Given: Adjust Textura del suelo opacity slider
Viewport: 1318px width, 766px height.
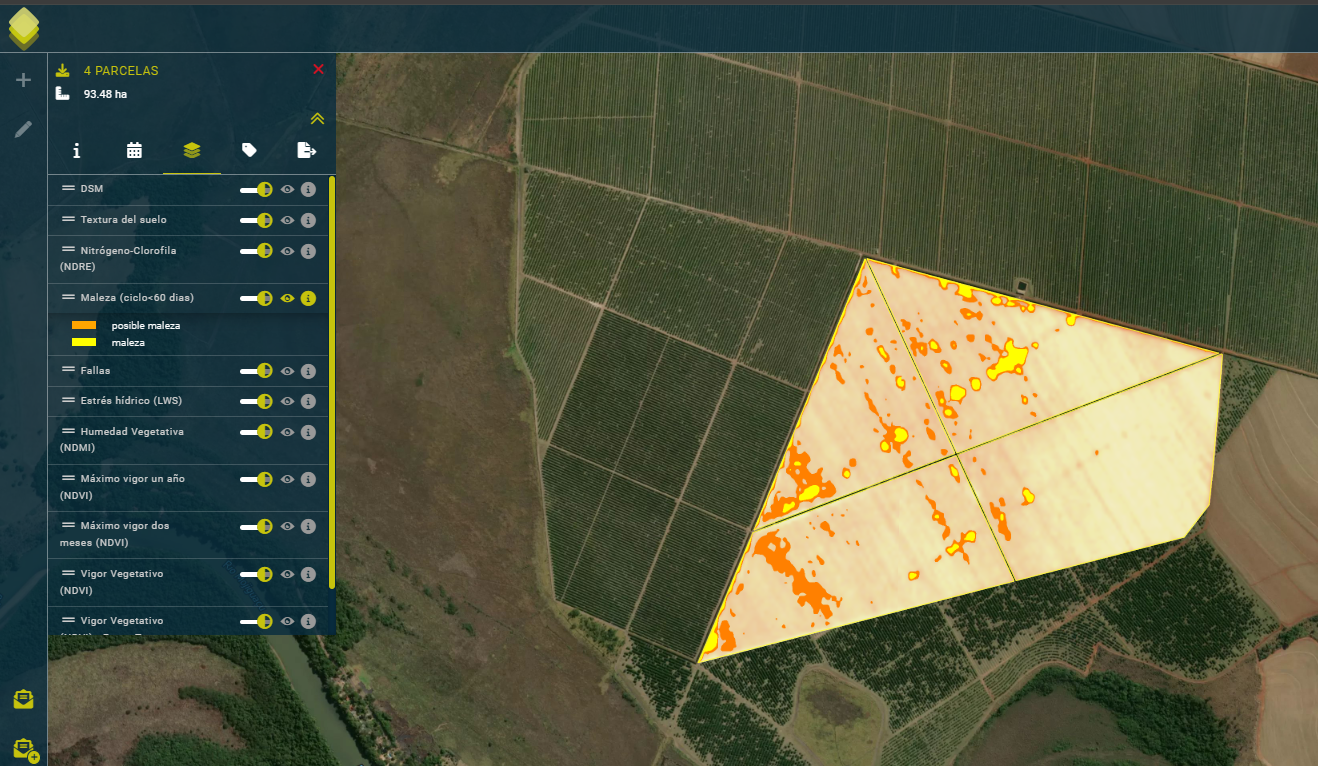Looking at the screenshot, I should coord(256,220).
